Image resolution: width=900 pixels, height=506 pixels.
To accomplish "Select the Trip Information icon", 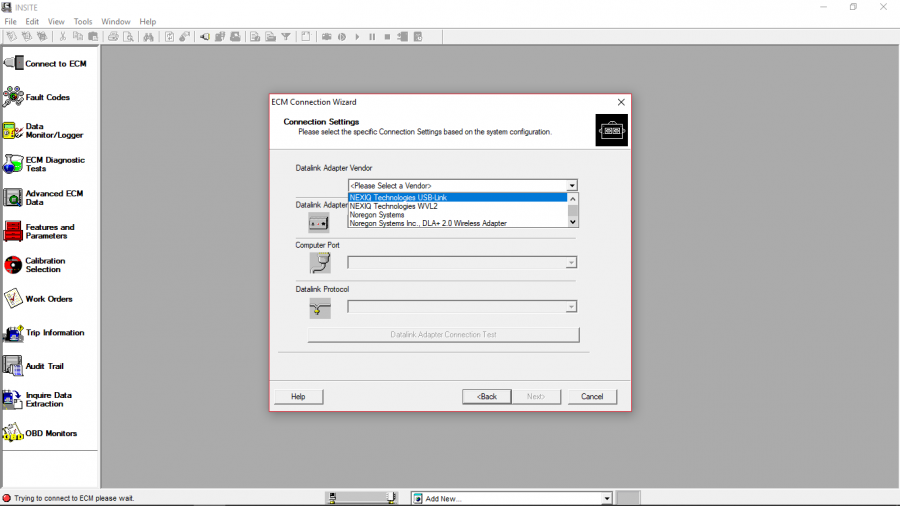I will pyautogui.click(x=13, y=332).
